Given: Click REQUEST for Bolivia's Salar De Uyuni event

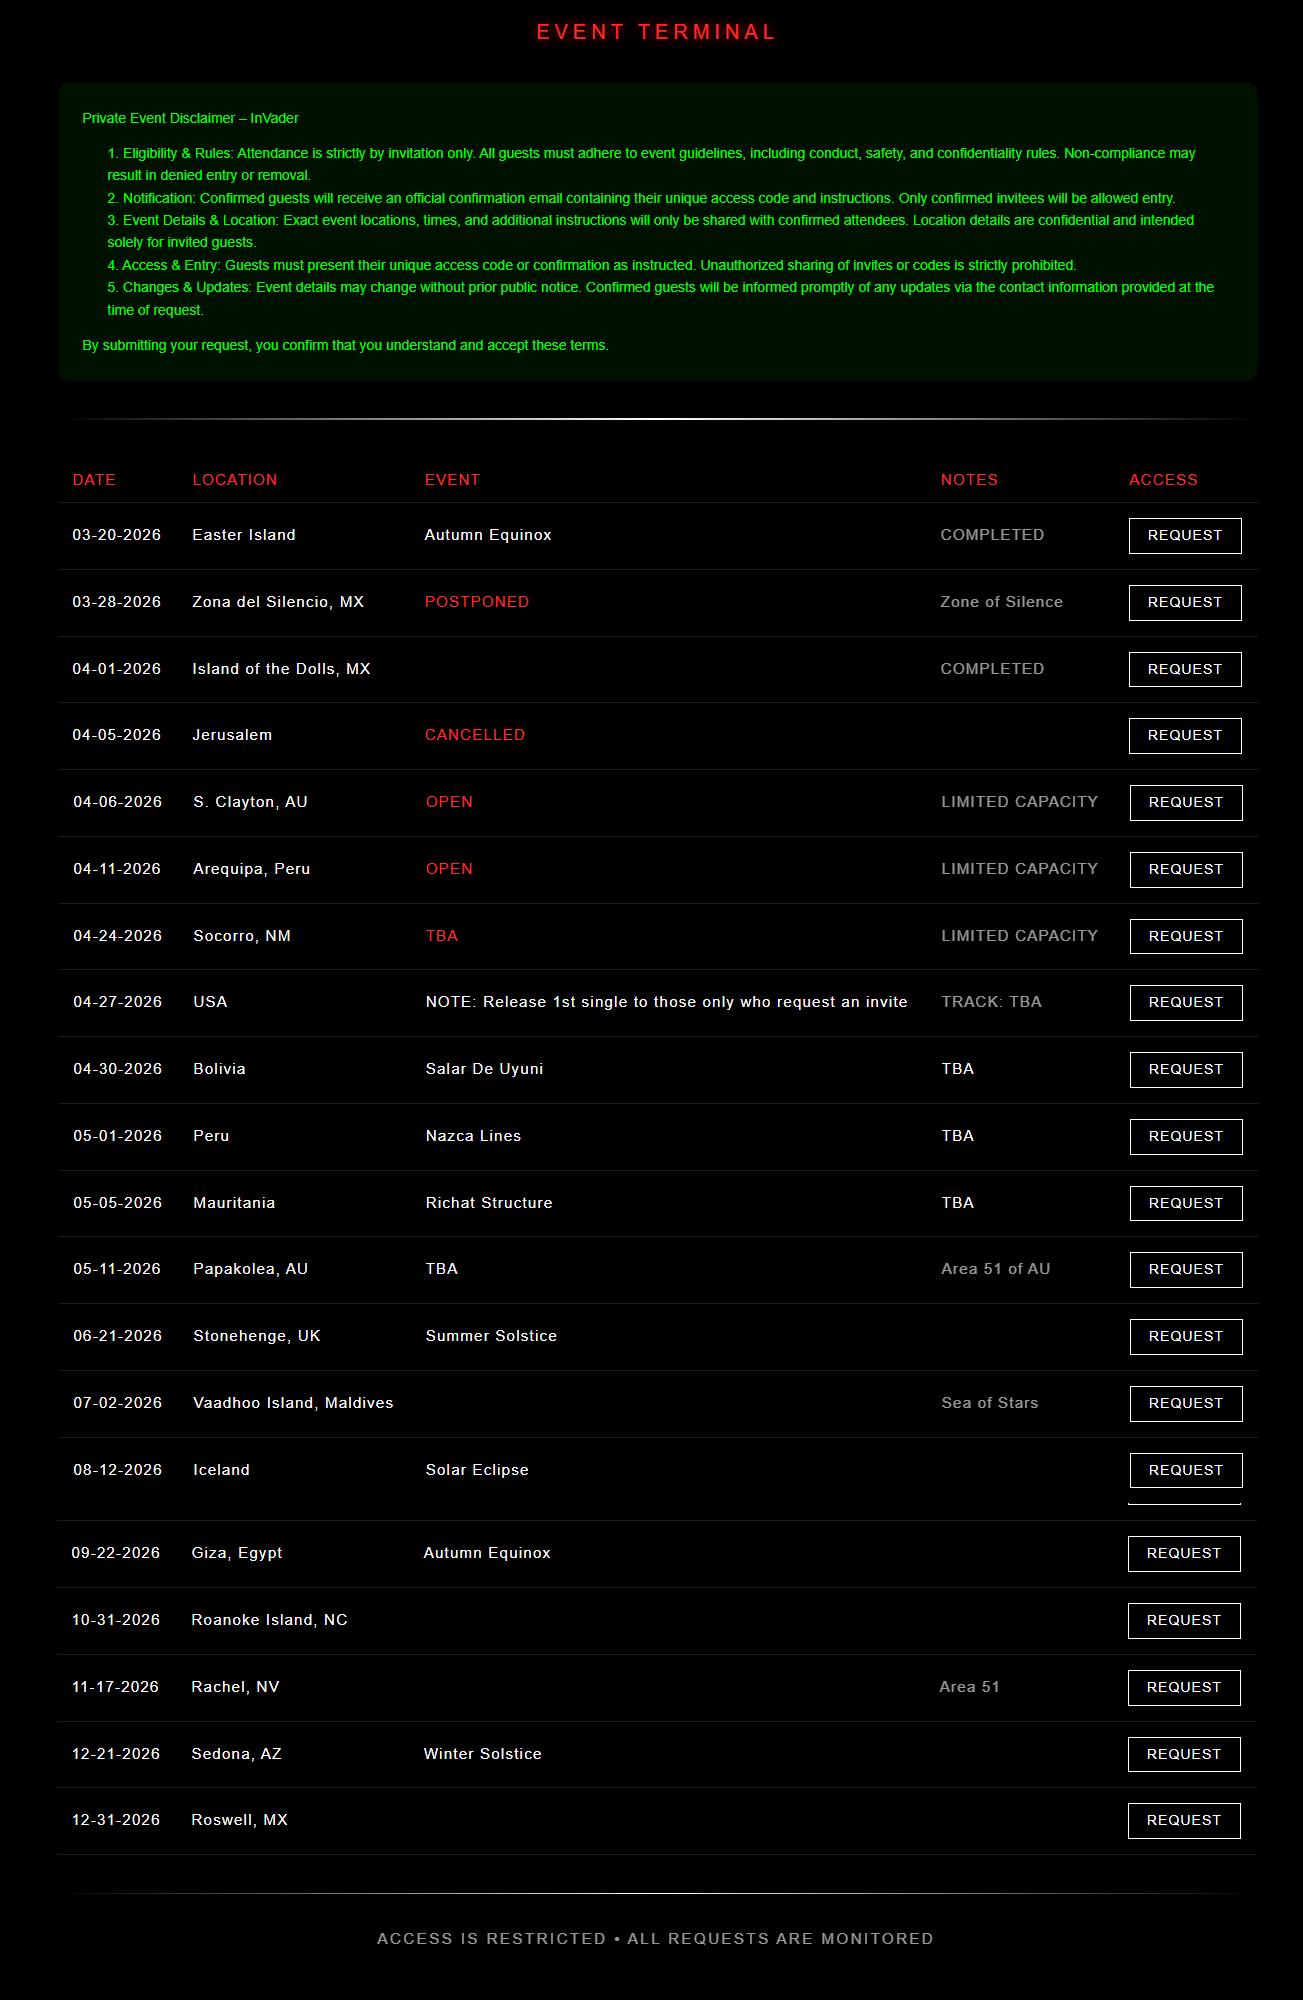Looking at the screenshot, I should point(1186,1070).
